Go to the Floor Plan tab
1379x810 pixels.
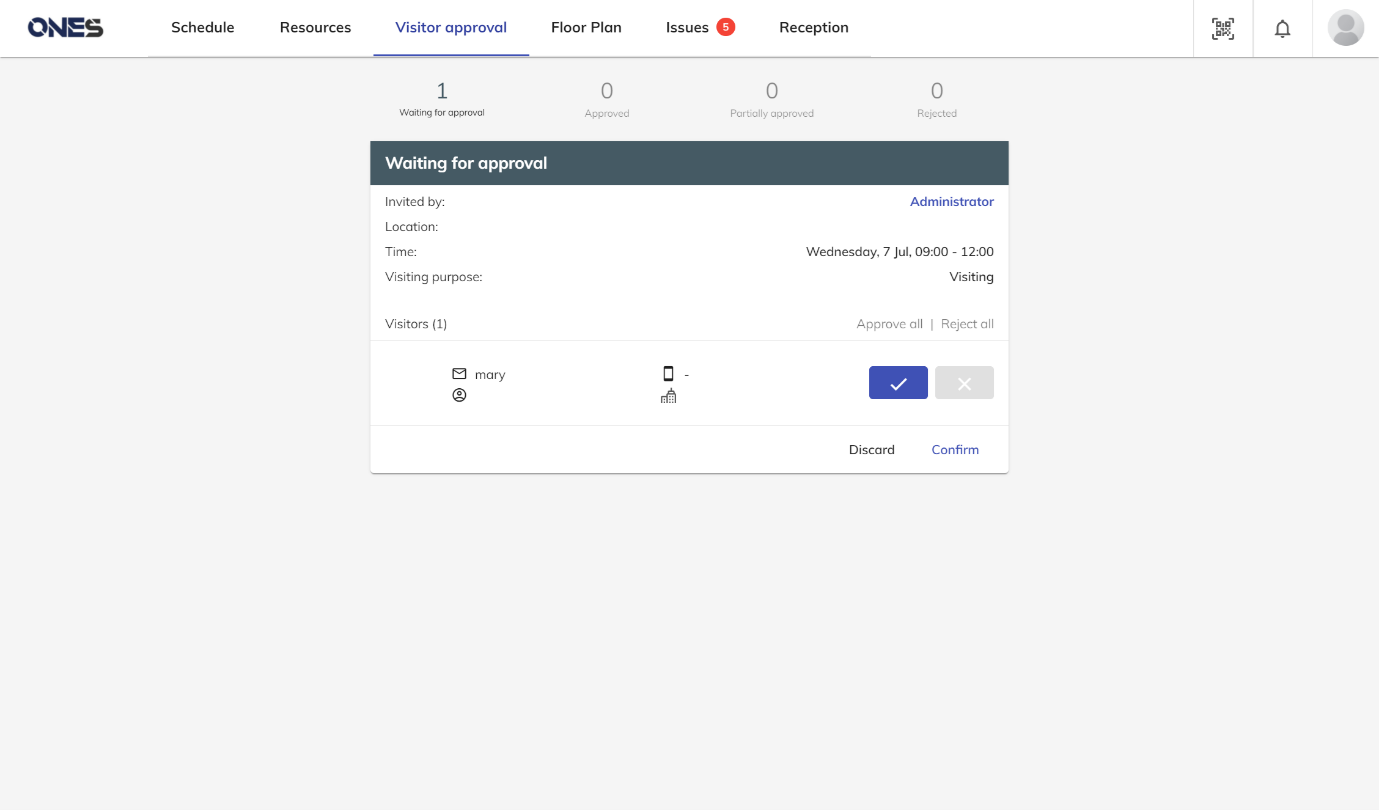586,28
